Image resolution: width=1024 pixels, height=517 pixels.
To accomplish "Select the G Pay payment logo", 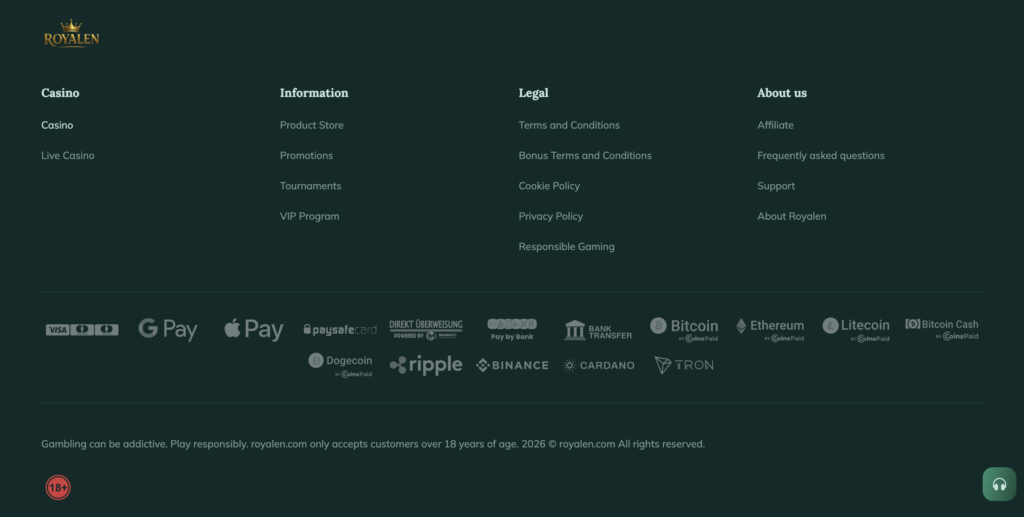I will coord(168,329).
